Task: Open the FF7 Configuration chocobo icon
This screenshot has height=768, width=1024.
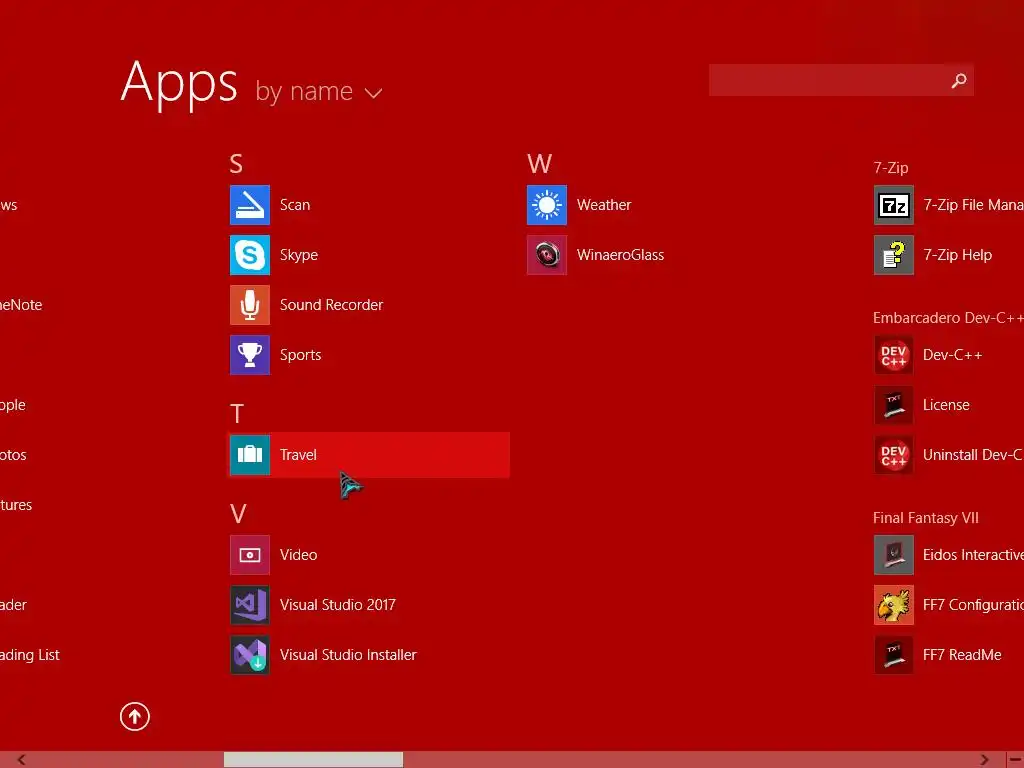Action: [893, 605]
